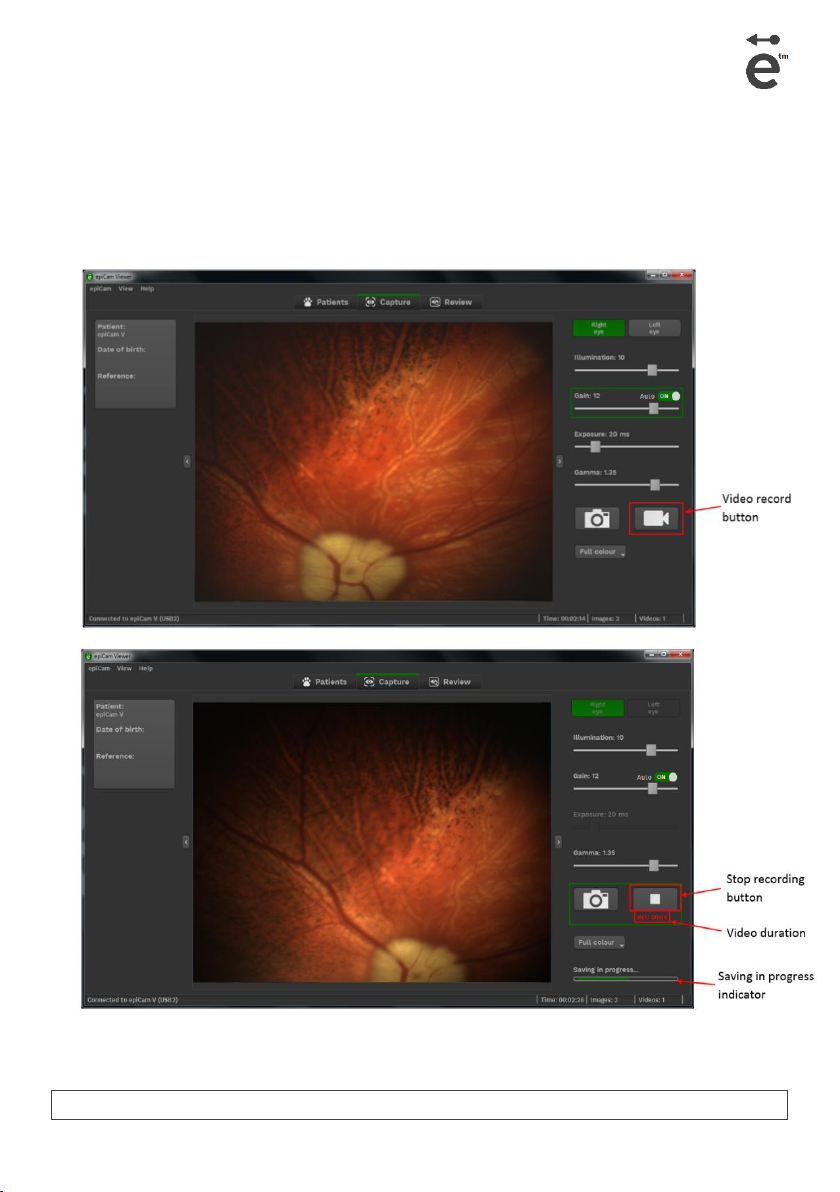
Task: Click 'Videos: 1' in upper status bar
Action: coord(652,619)
